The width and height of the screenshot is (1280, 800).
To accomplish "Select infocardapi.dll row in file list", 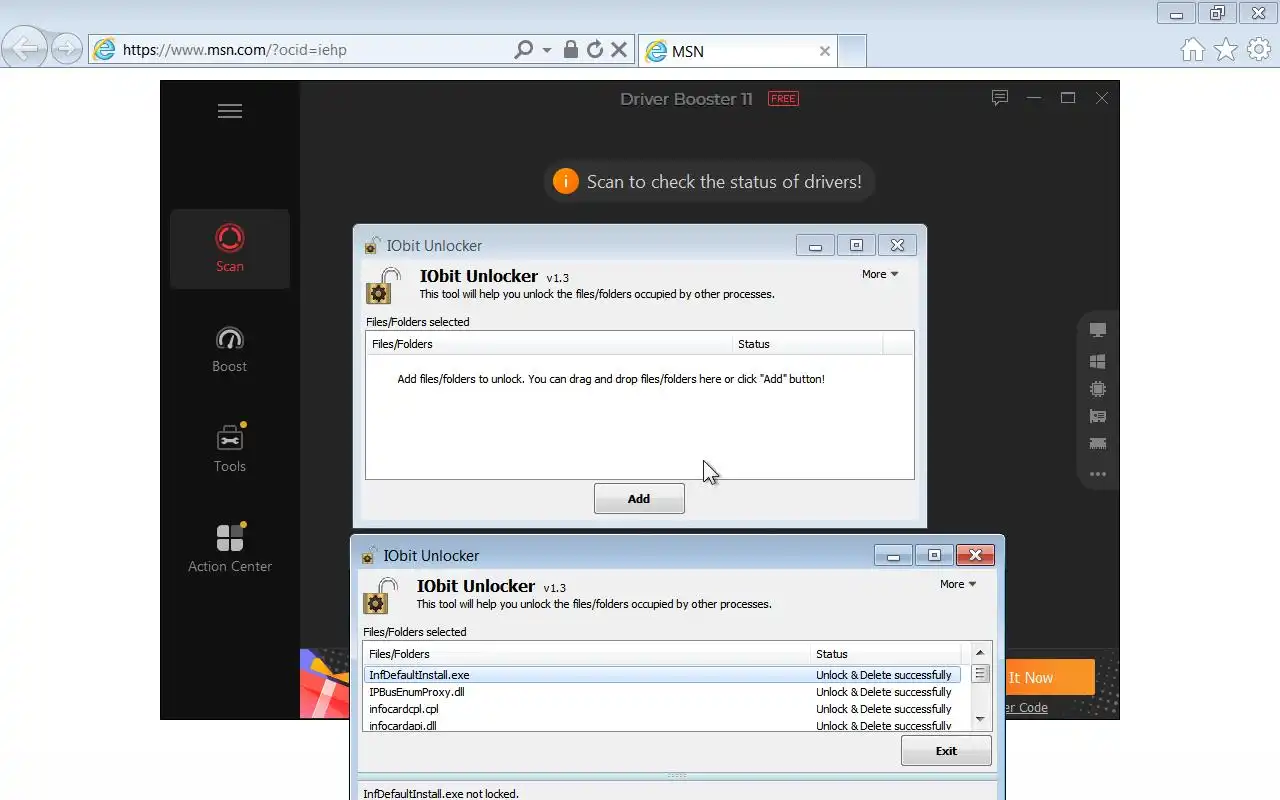I will tap(662, 725).
